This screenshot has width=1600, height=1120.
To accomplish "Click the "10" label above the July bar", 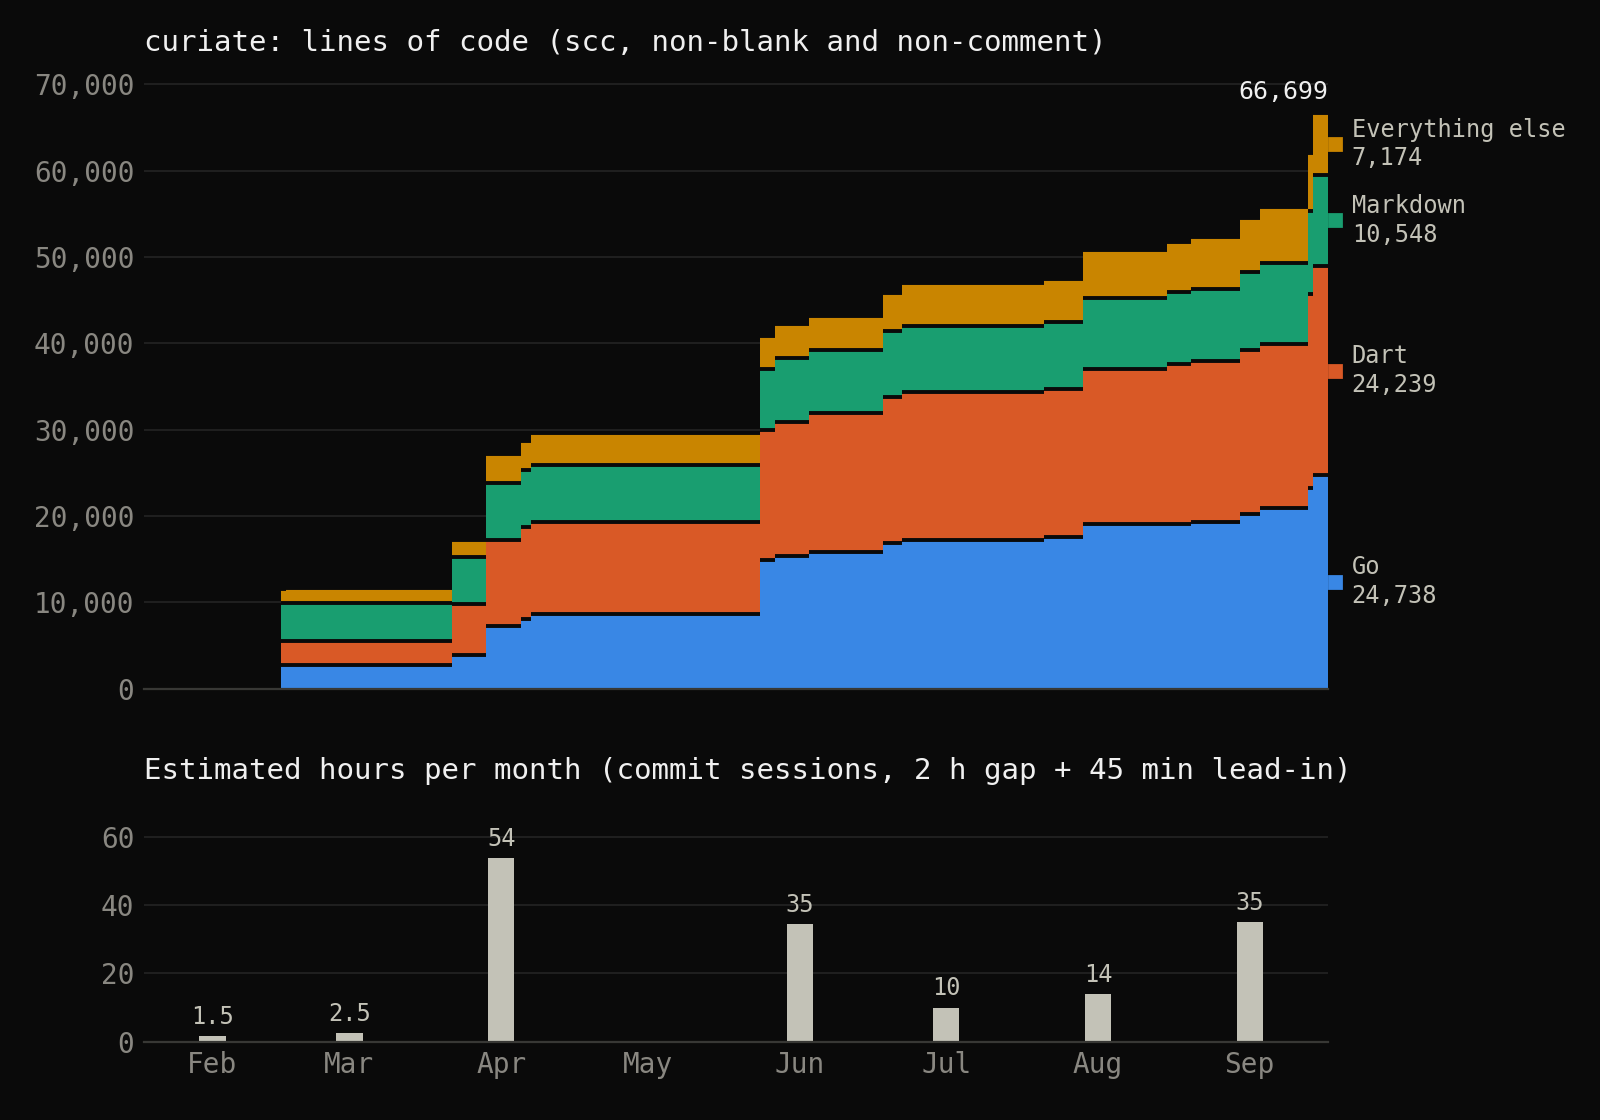I will pyautogui.click(x=946, y=987).
